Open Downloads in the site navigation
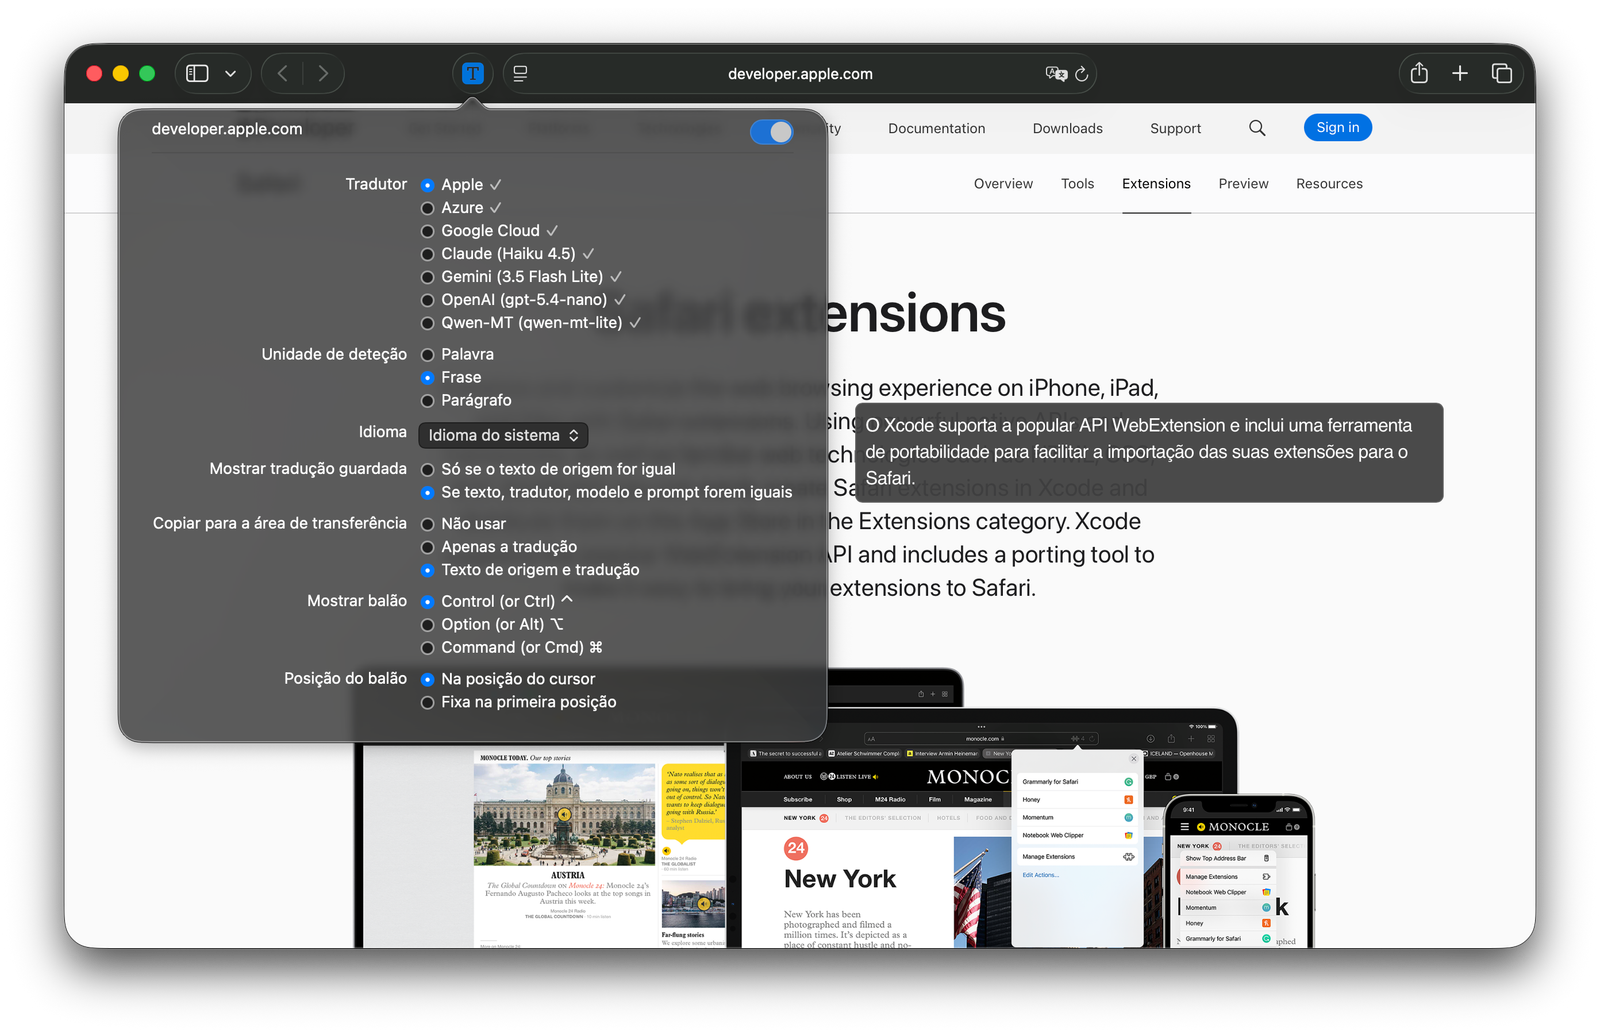The image size is (1600, 1033). coord(1068,128)
